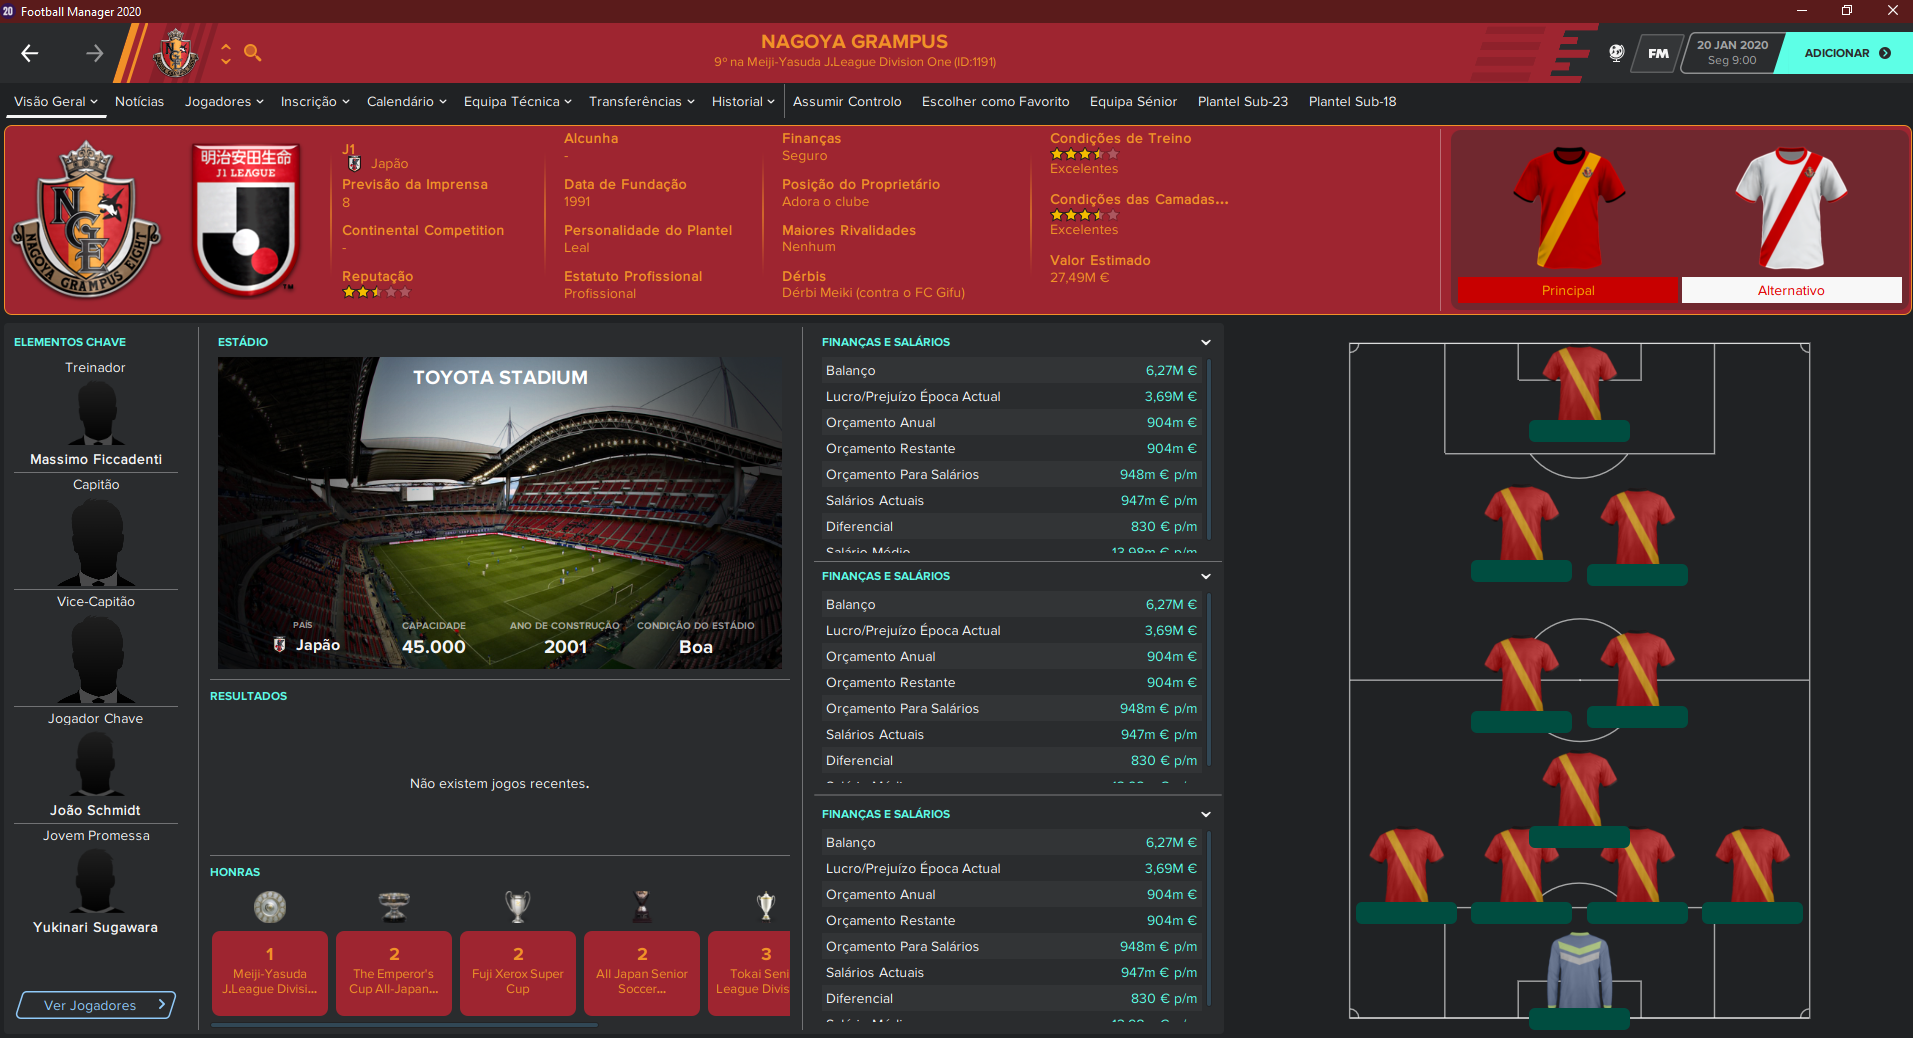Expand the Jogadores menu
Screen dimensions: 1913x1038
(224, 102)
